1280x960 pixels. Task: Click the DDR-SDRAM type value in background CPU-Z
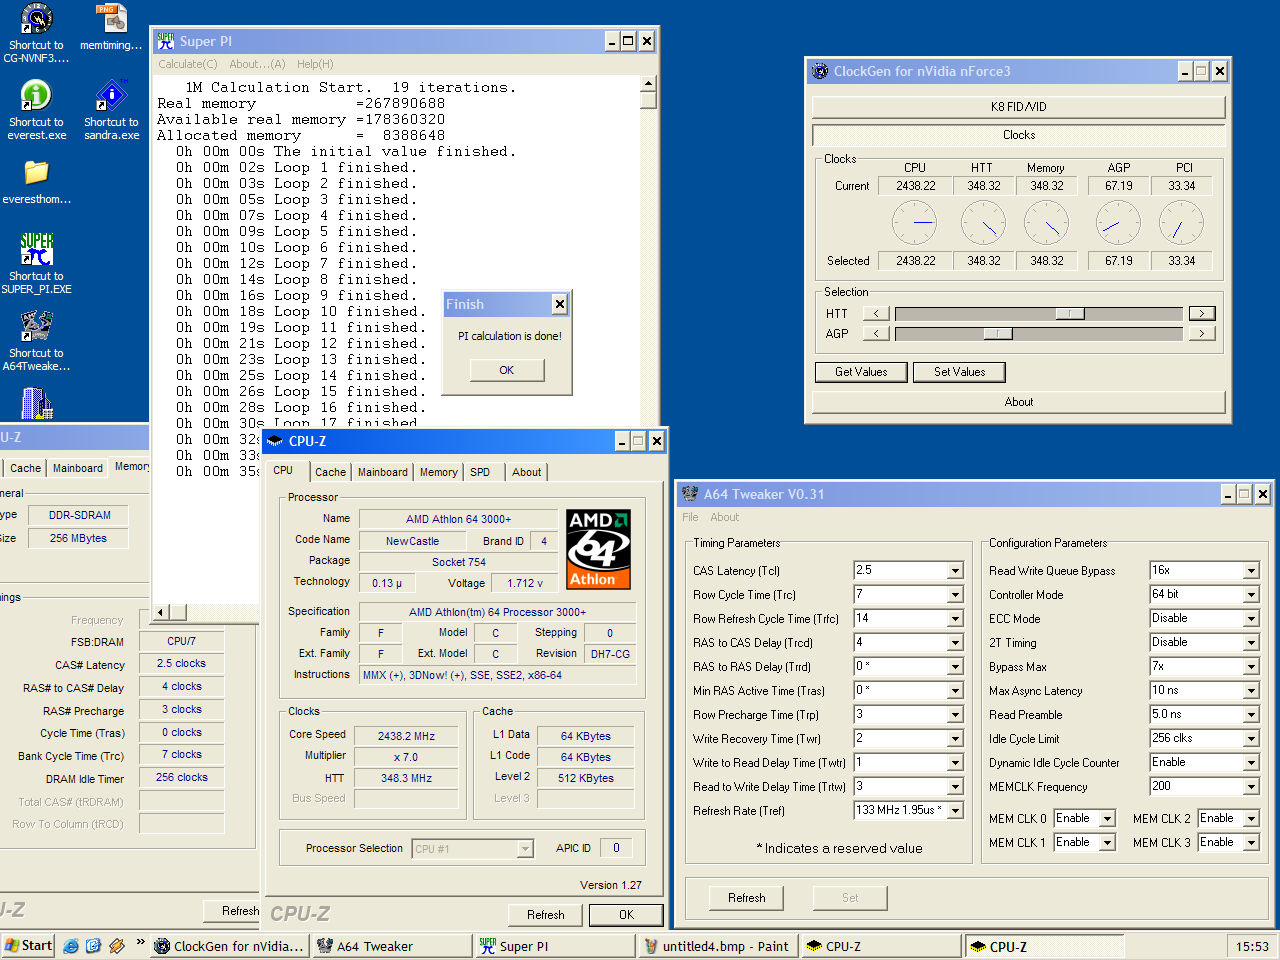[80, 515]
